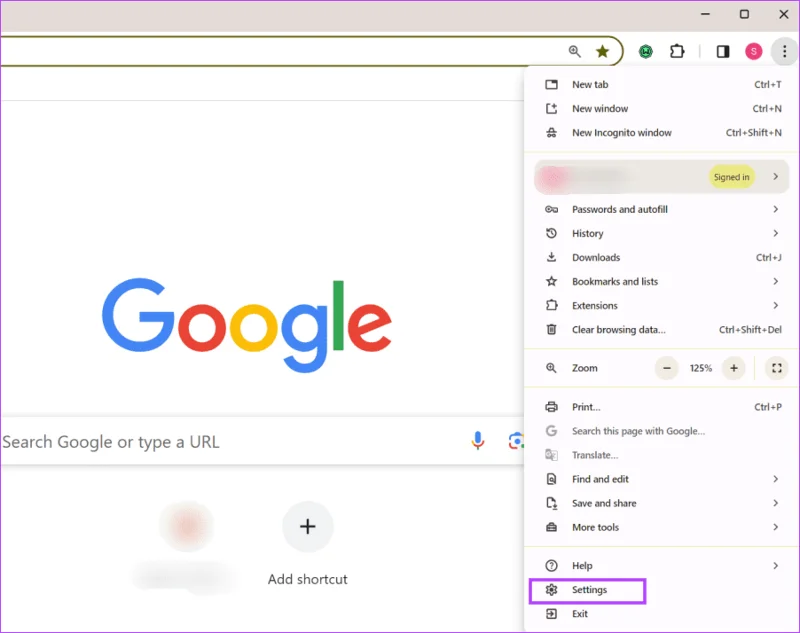Click the 125% zoom level value
This screenshot has height=633, width=800.
701,368
